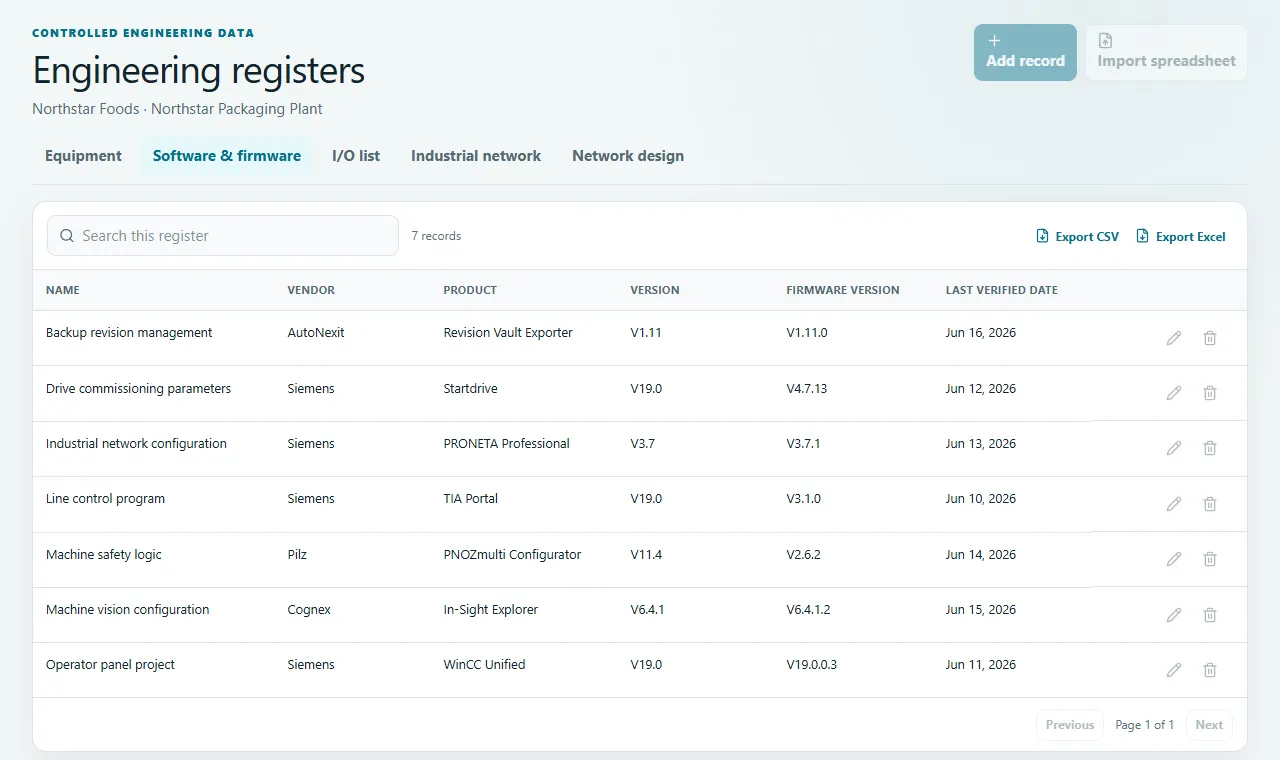Delete the Industrial network configuration entry

coord(1210,448)
